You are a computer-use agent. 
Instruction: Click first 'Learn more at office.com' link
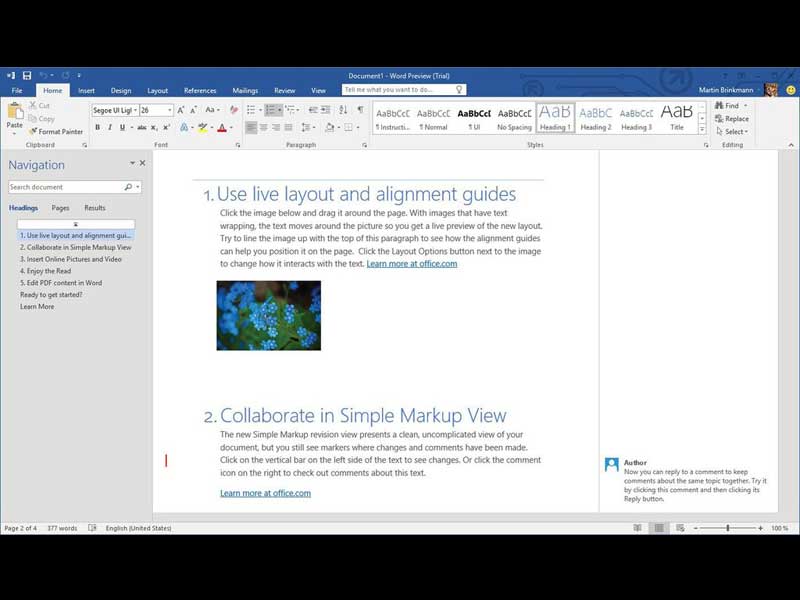click(411, 264)
